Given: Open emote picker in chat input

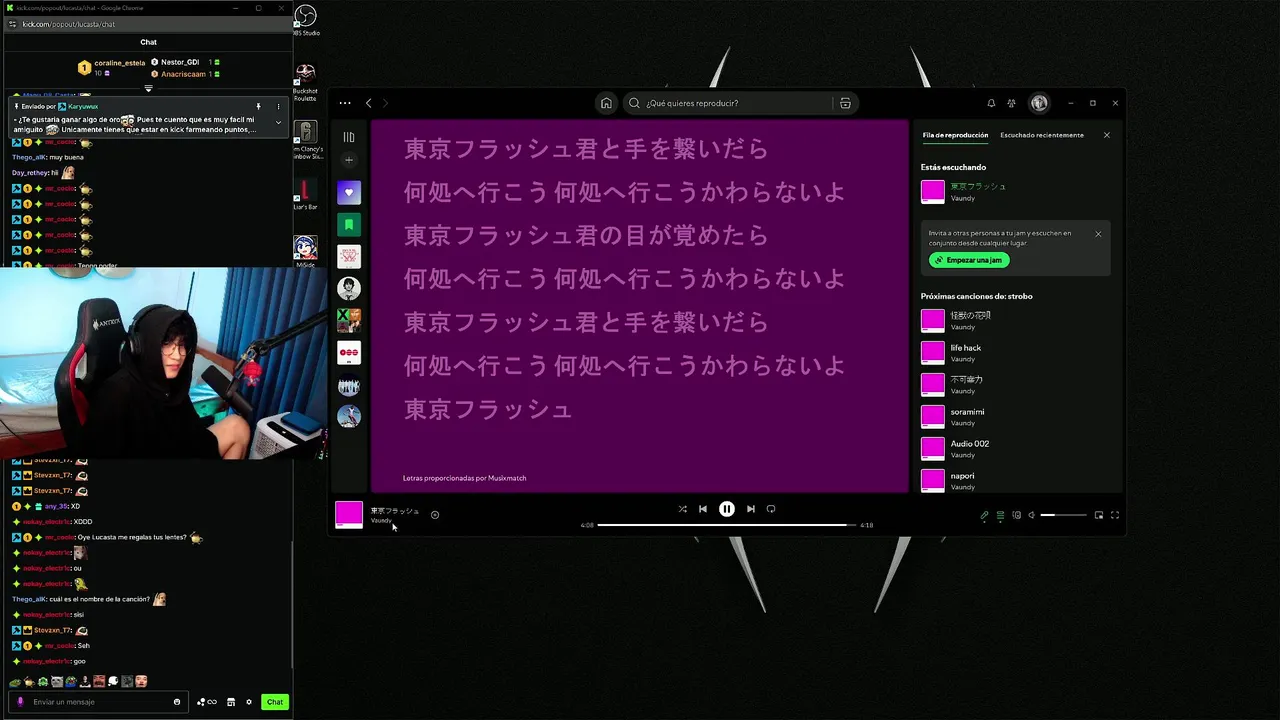Looking at the screenshot, I should tap(177, 702).
